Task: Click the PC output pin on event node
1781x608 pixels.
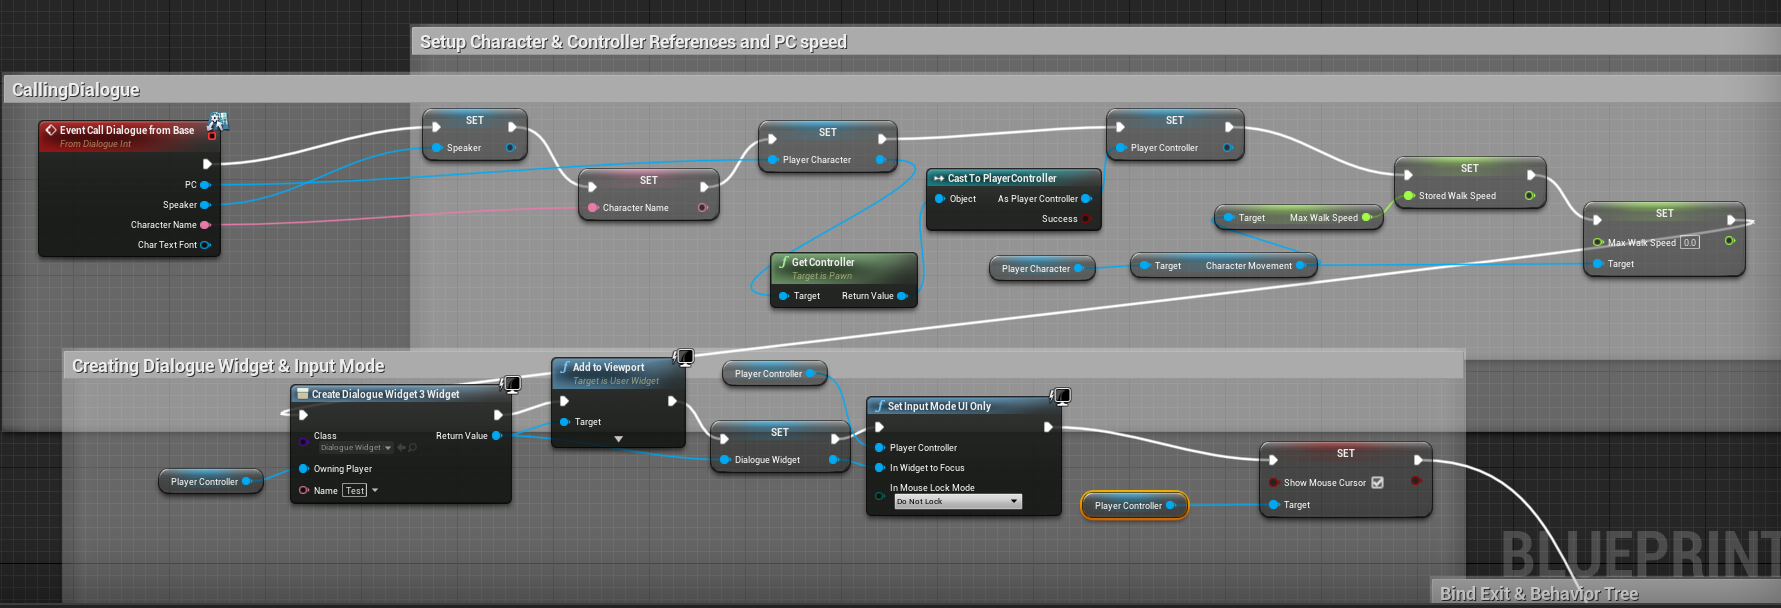Action: point(205,185)
